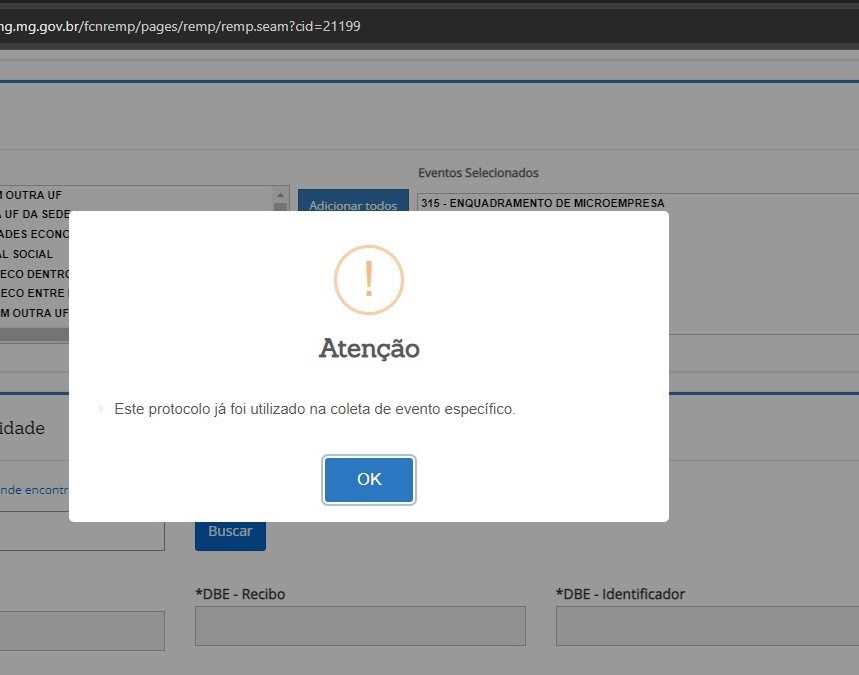Screen dimensions: 859x675
Task: Click the Eventos Selecionados label
Action: click(x=478, y=173)
